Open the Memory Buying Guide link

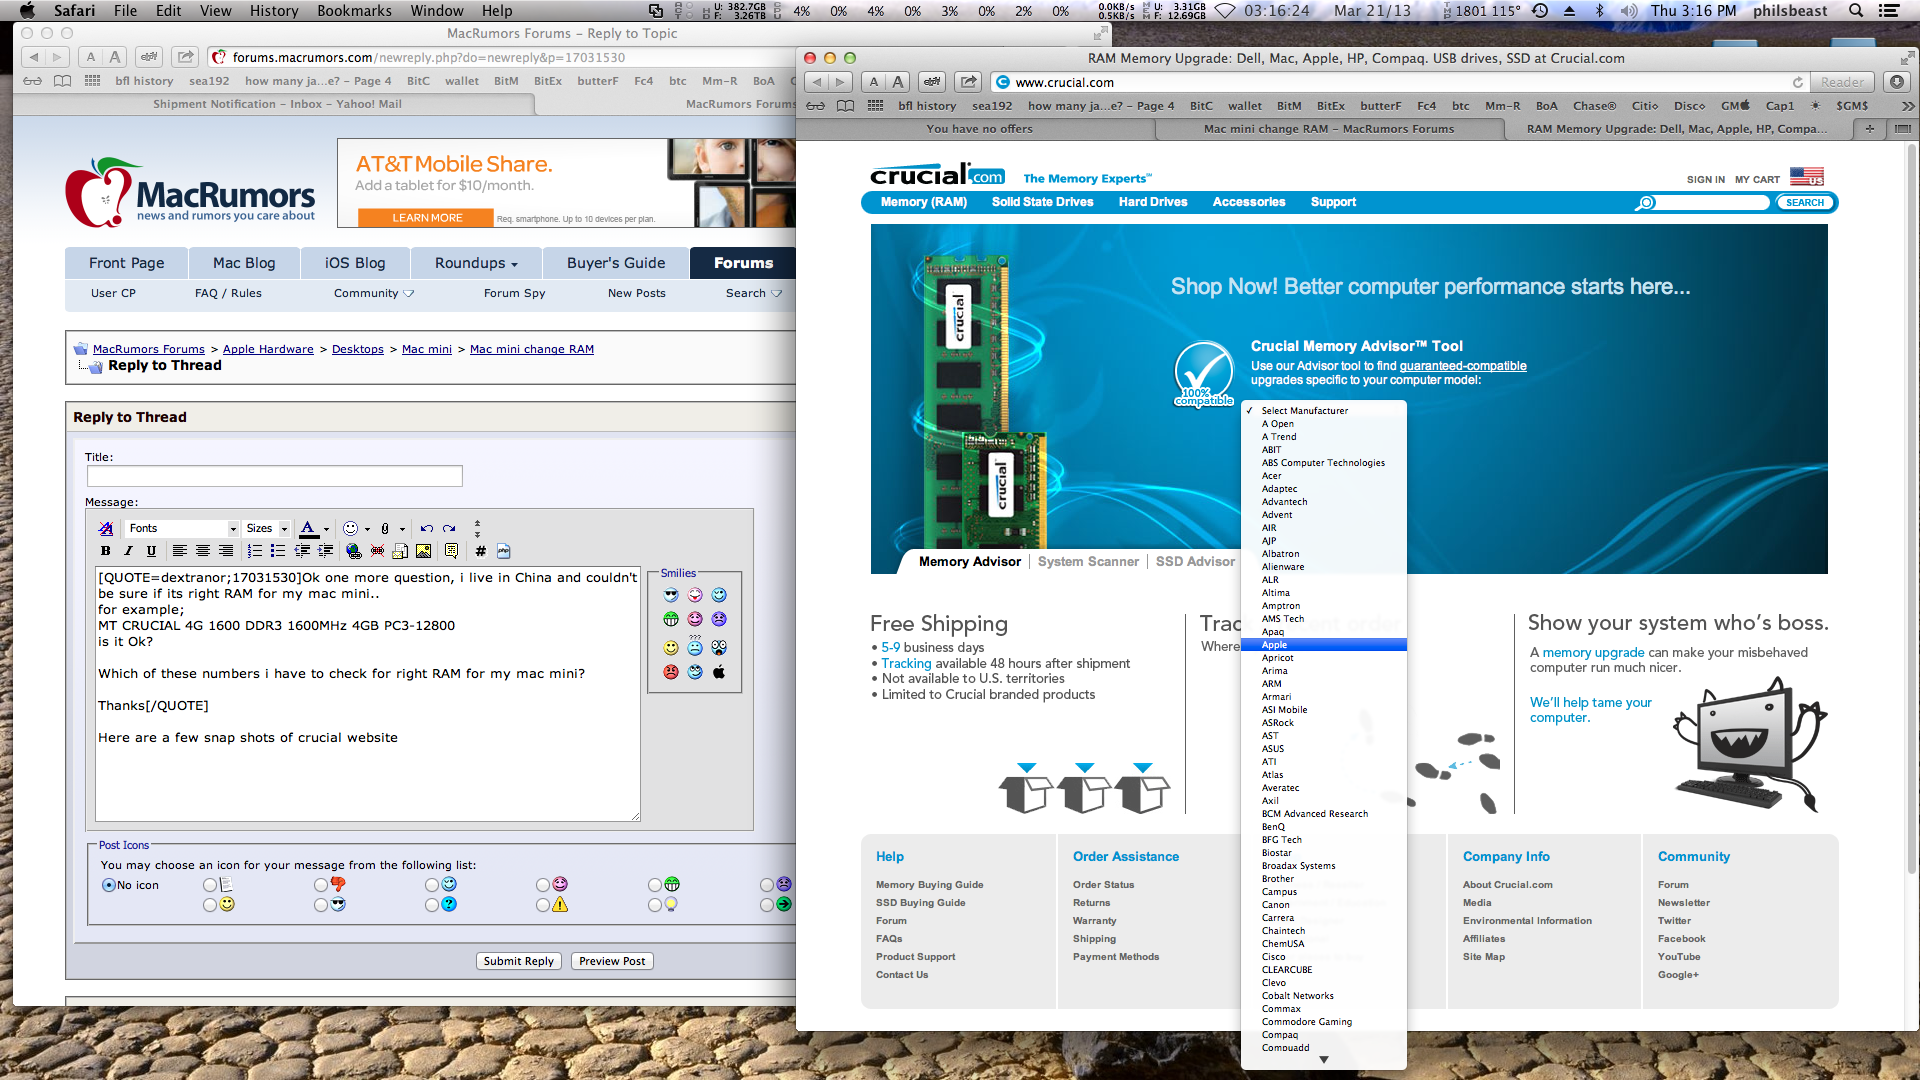click(929, 885)
